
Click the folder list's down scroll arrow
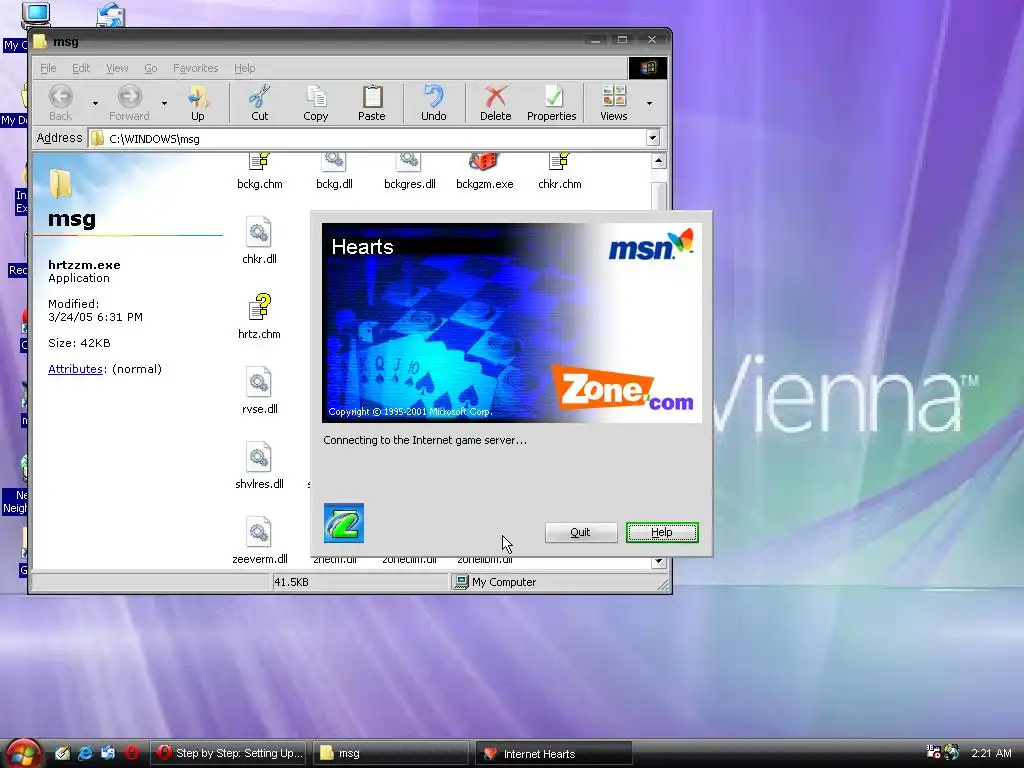click(658, 562)
